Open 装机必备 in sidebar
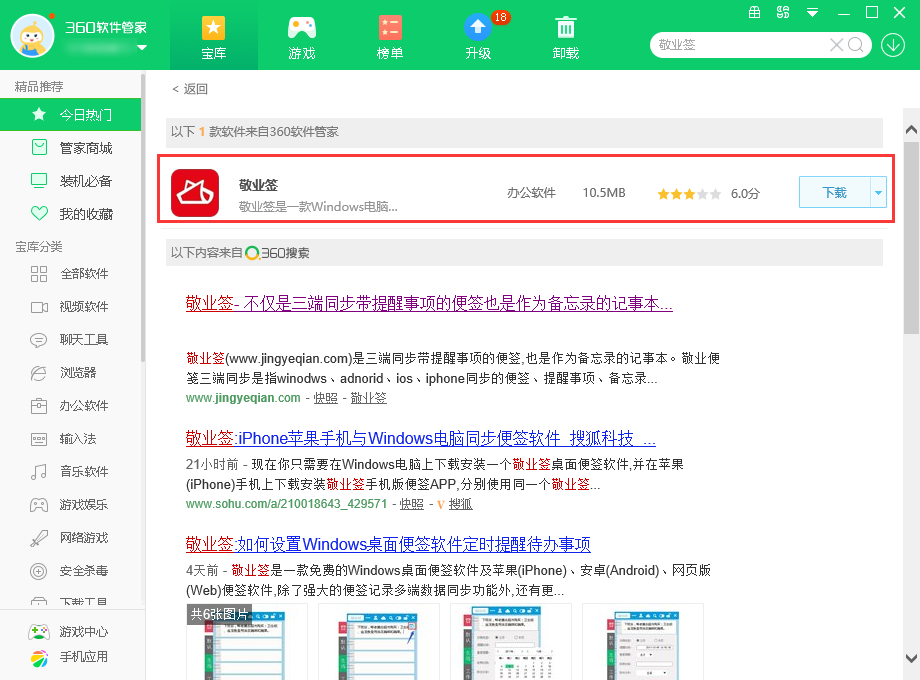Image resolution: width=920 pixels, height=680 pixels. point(70,181)
